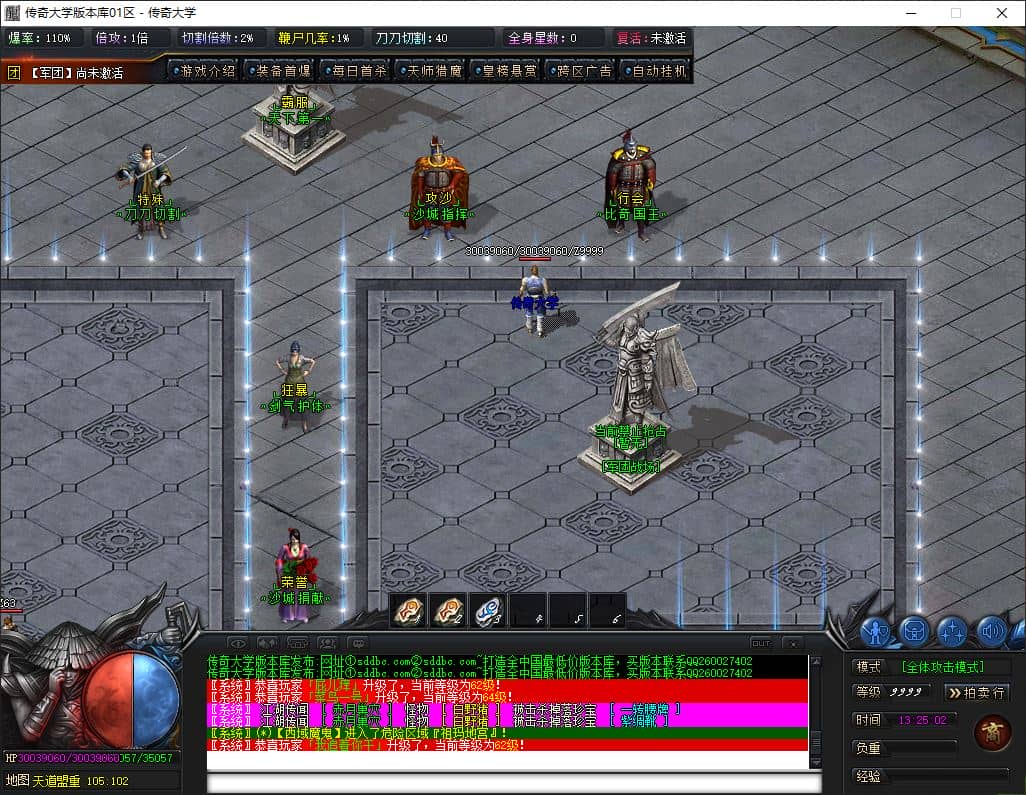This screenshot has width=1026, height=795.
Task: Open the 跨区广告 menu
Action: click(581, 71)
